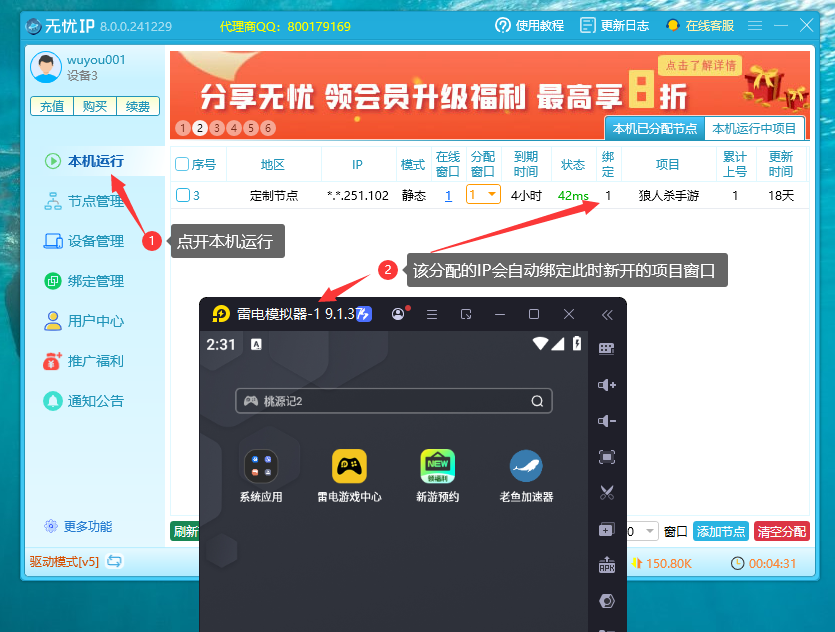835x632 pixels.
Task: Open 更新日志 changelog
Action: [x=615, y=26]
